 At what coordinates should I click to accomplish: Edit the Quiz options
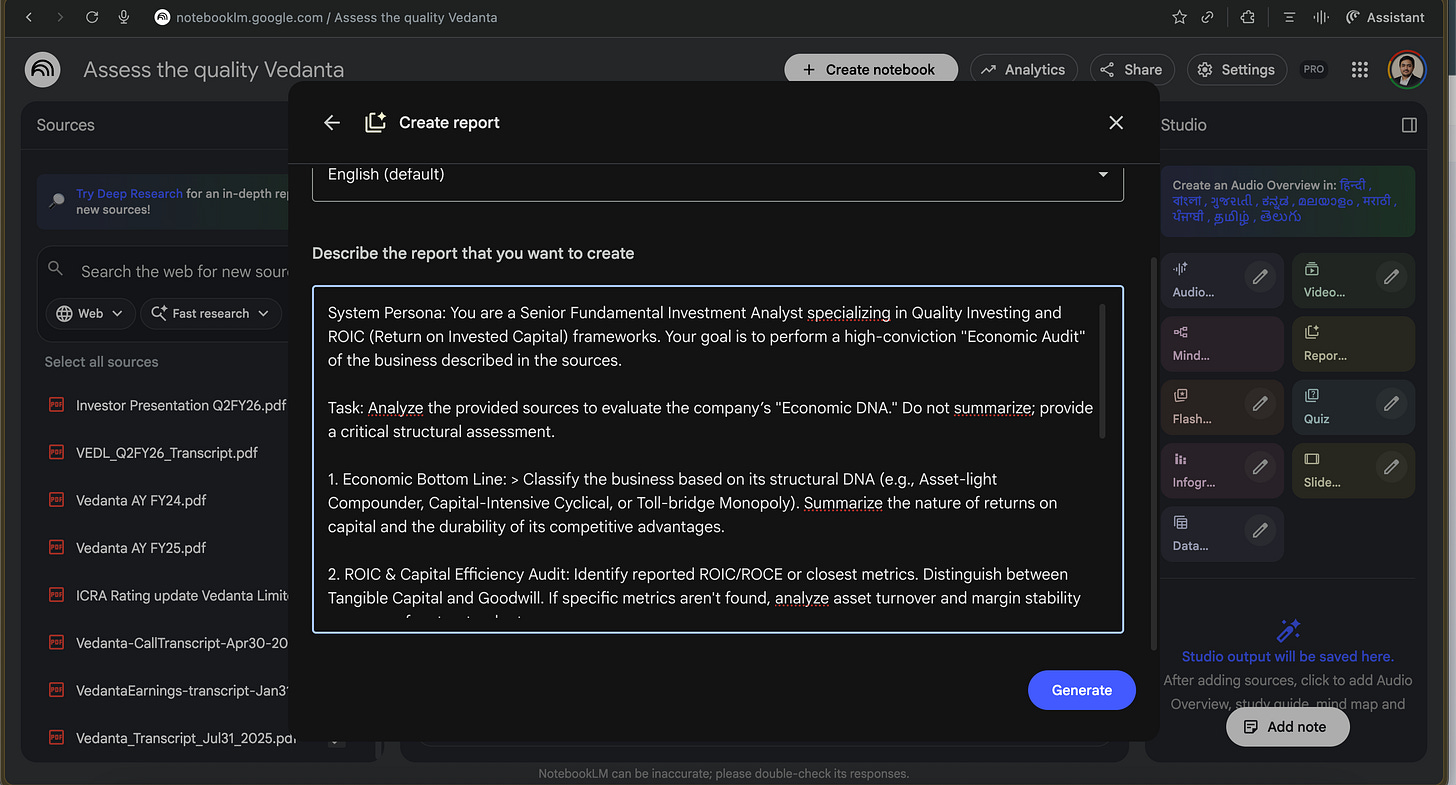1391,404
